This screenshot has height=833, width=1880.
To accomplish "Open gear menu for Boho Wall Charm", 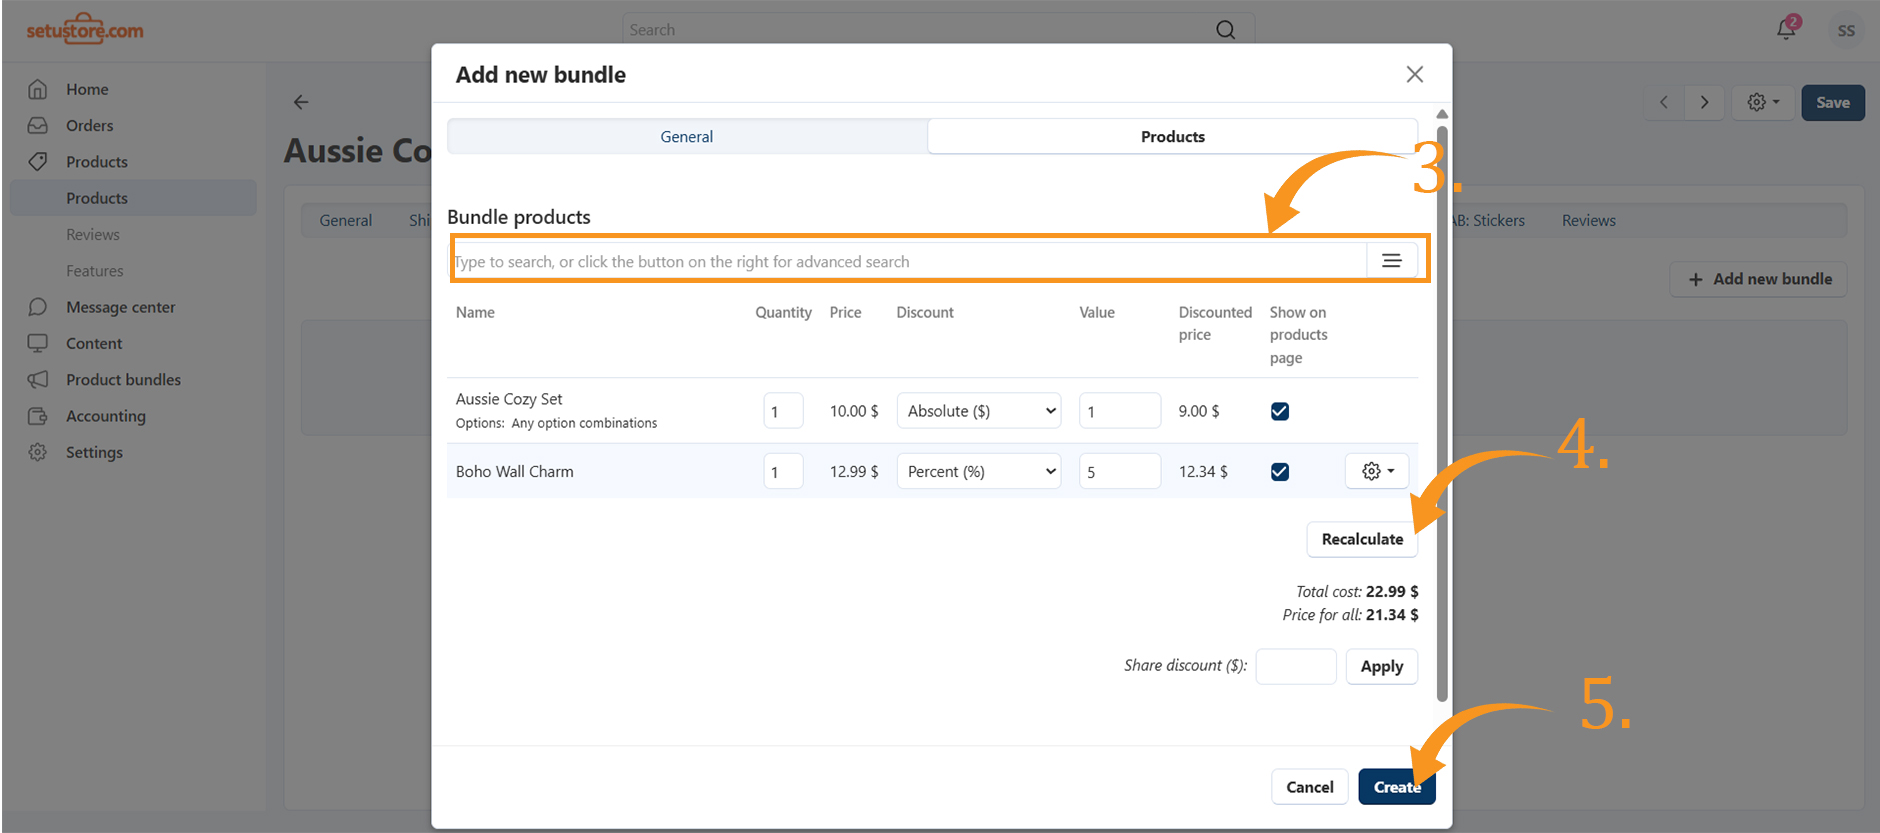I will coord(1377,471).
